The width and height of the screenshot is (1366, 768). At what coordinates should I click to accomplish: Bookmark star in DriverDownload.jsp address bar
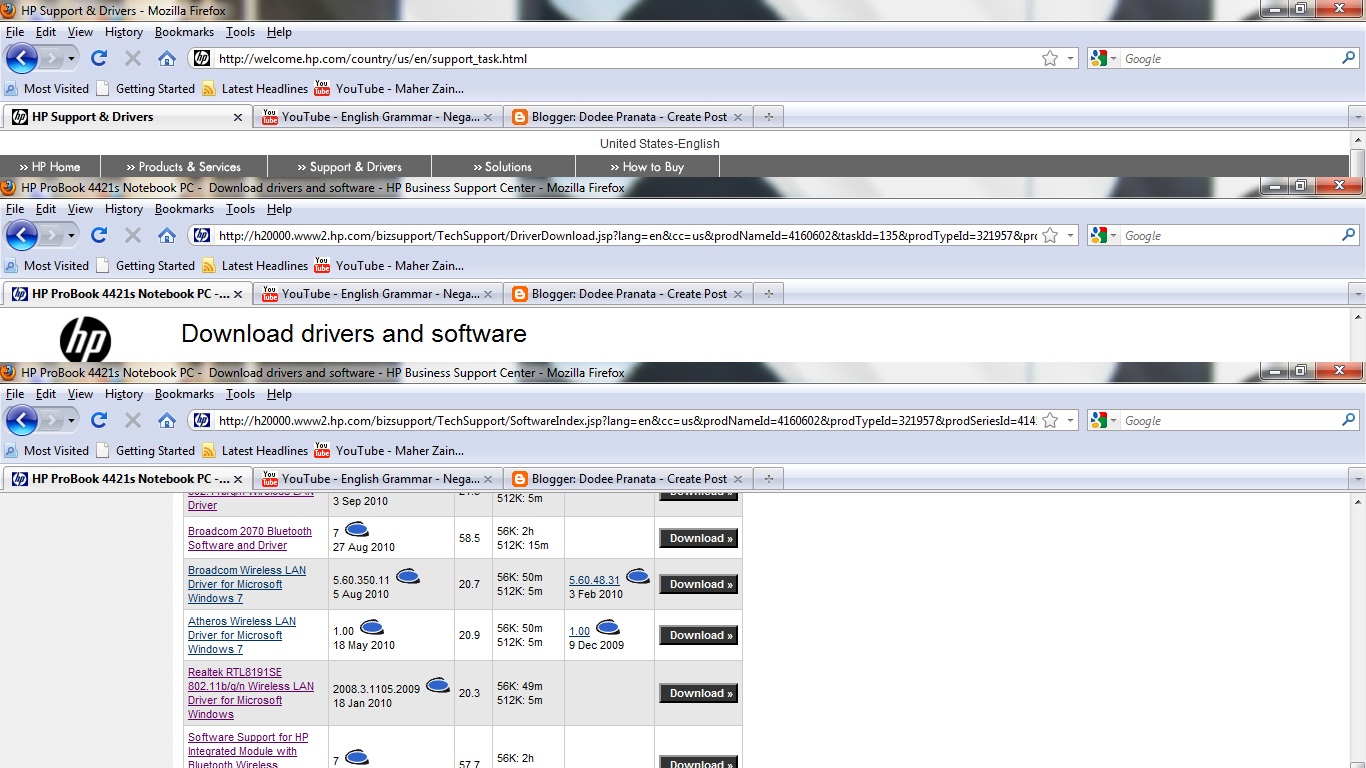[x=1050, y=235]
